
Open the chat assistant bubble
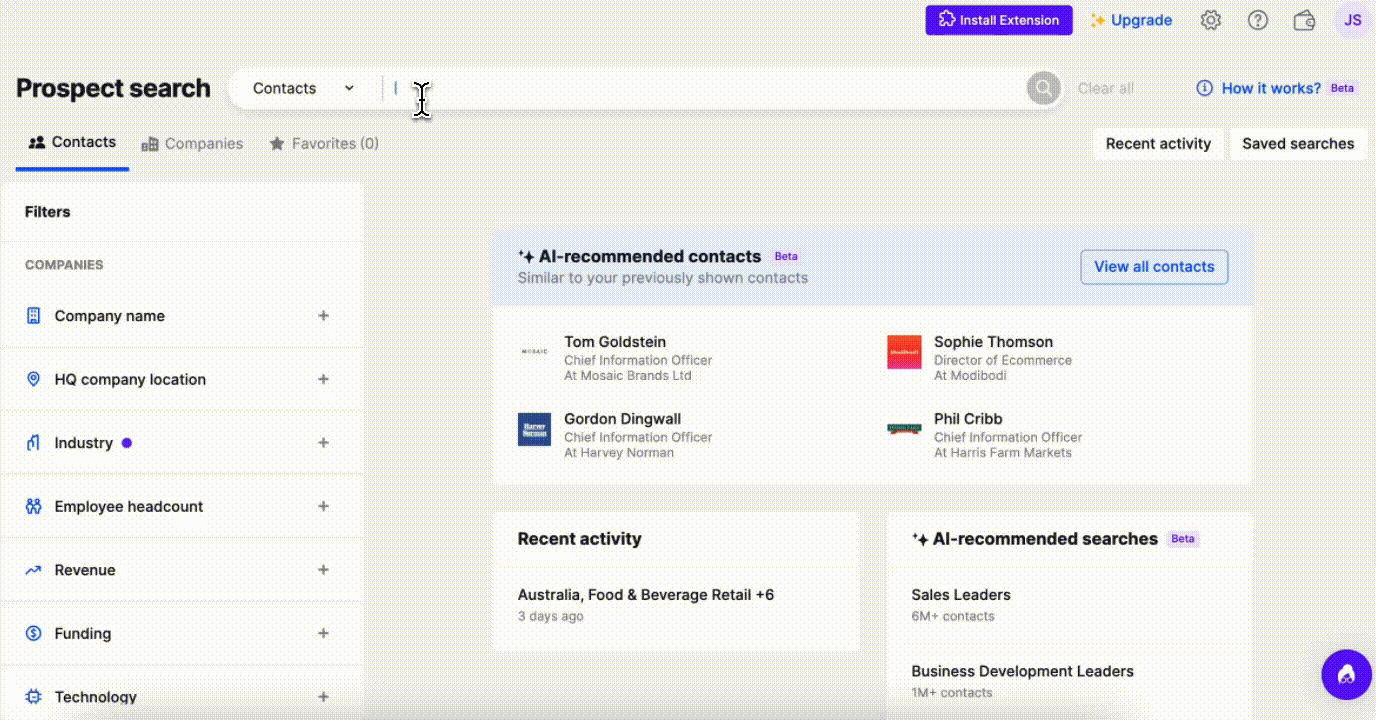coord(1346,674)
